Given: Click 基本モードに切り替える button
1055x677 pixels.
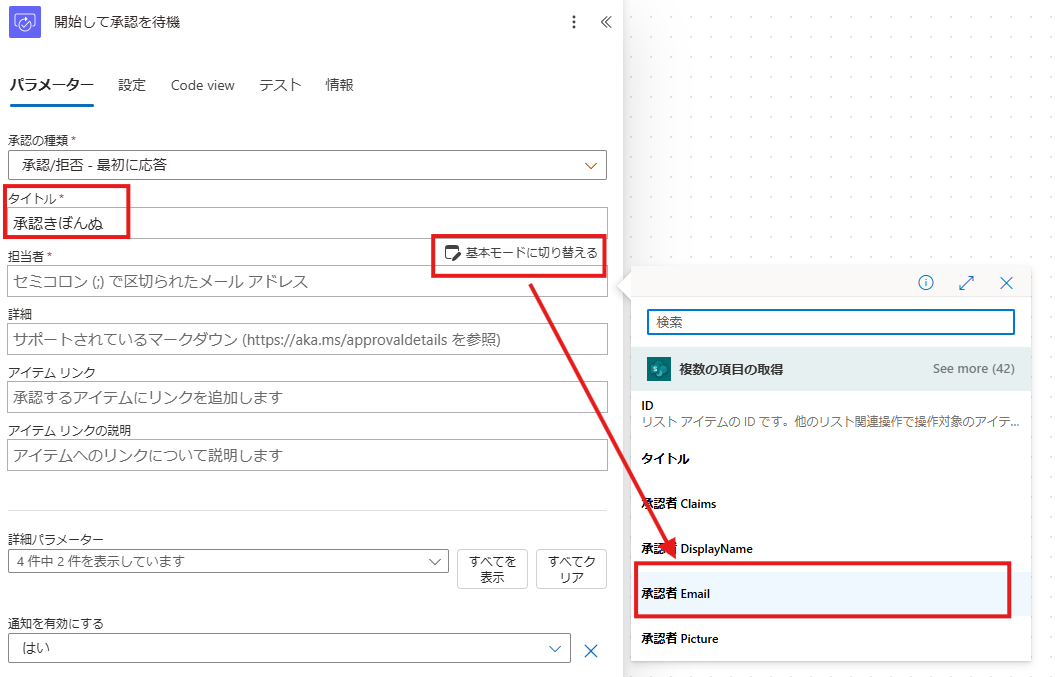Looking at the screenshot, I should (x=521, y=253).
